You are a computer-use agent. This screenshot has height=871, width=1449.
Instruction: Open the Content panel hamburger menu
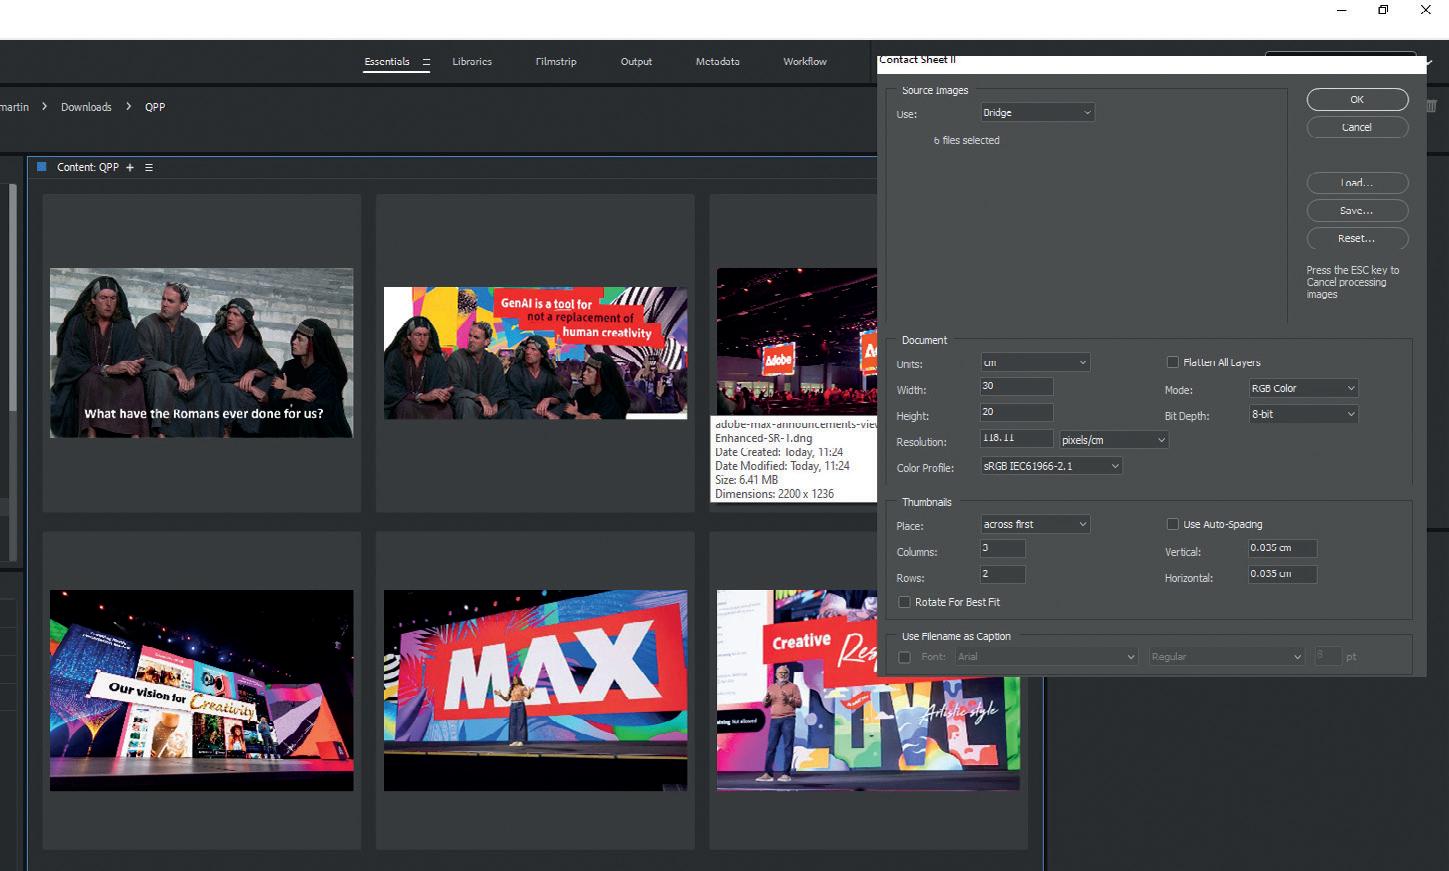tap(149, 167)
